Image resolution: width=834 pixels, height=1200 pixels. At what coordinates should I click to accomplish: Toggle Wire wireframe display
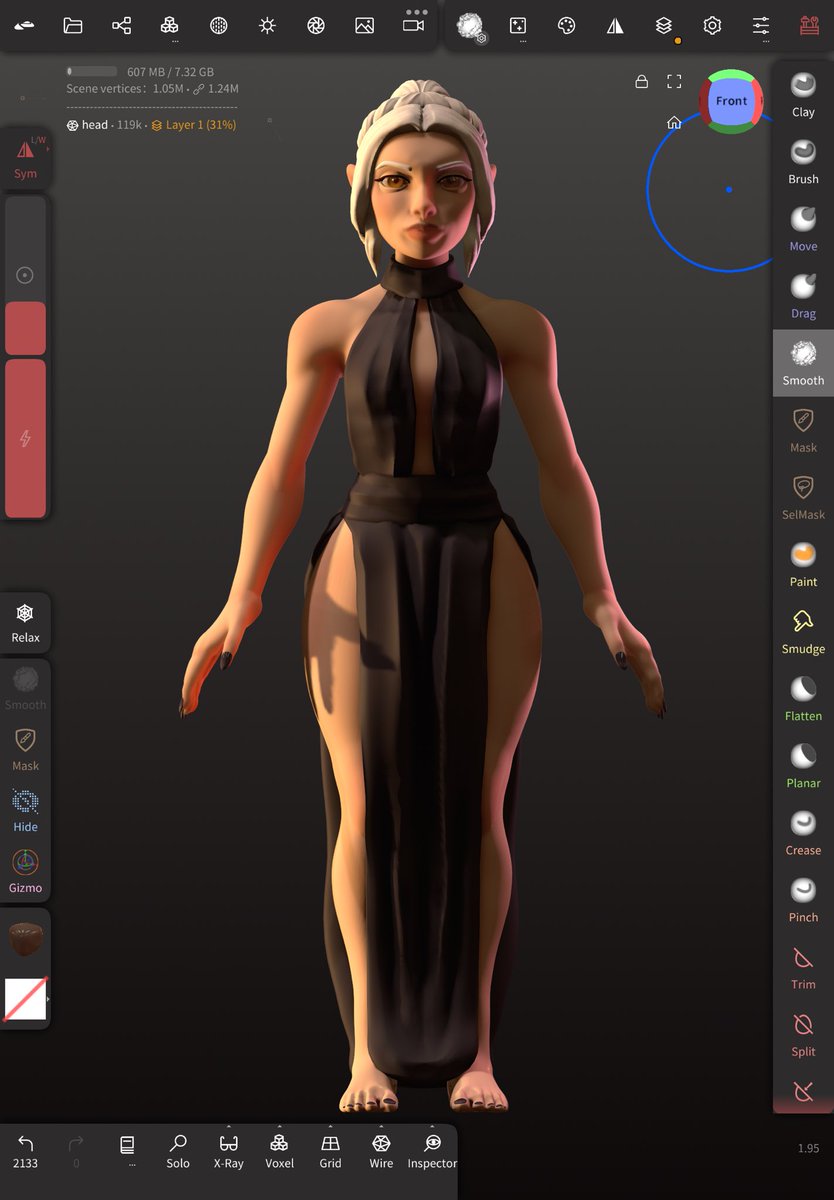tap(381, 1151)
